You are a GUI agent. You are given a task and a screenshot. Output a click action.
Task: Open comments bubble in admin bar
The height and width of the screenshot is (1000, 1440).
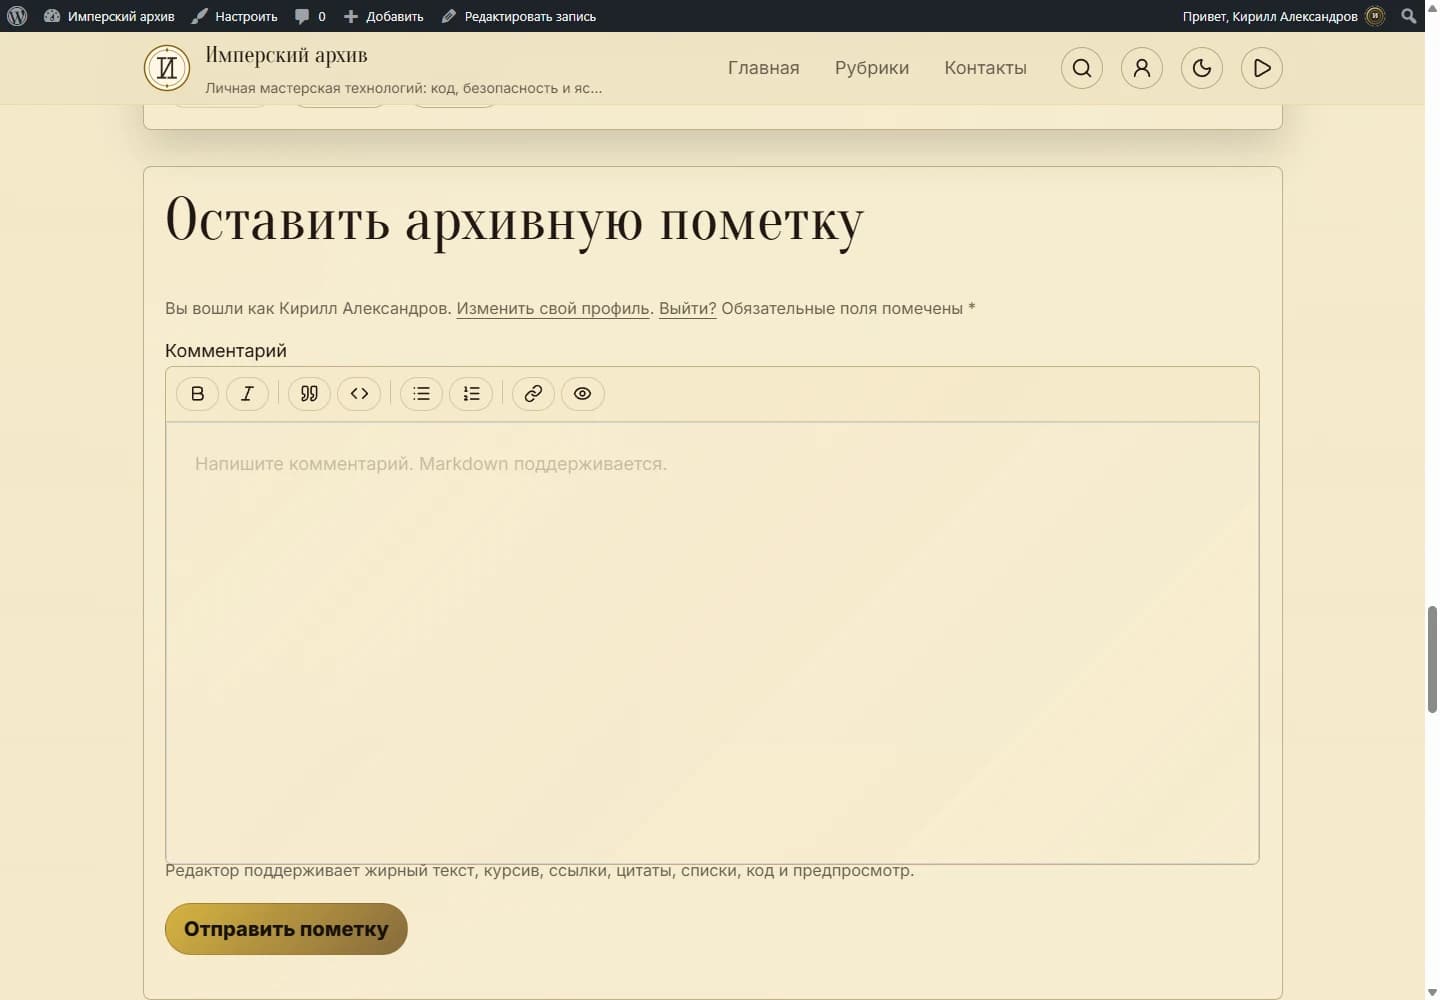(310, 16)
